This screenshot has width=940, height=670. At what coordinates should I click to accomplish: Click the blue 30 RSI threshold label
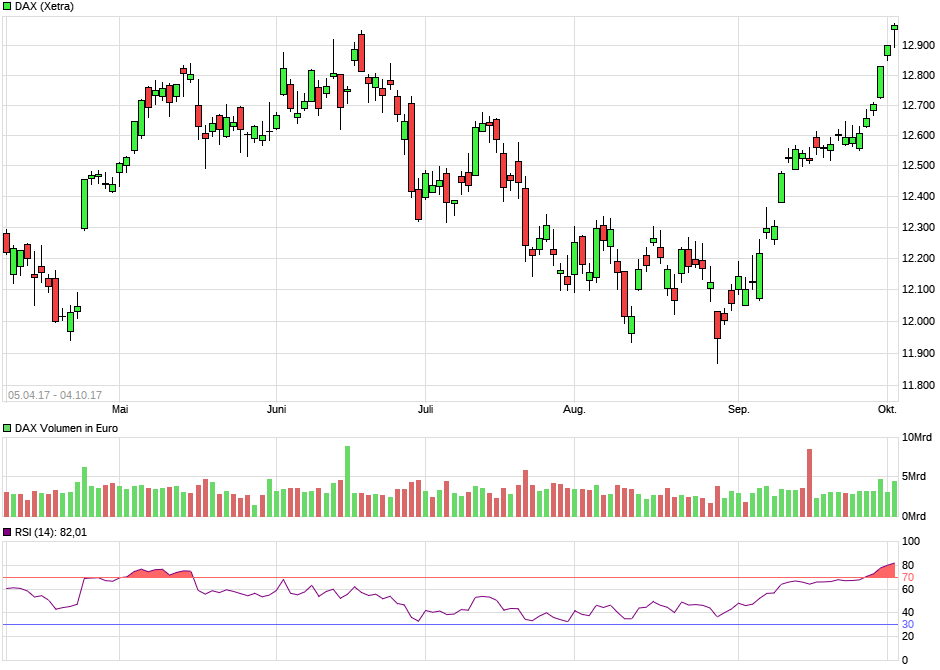[907, 625]
